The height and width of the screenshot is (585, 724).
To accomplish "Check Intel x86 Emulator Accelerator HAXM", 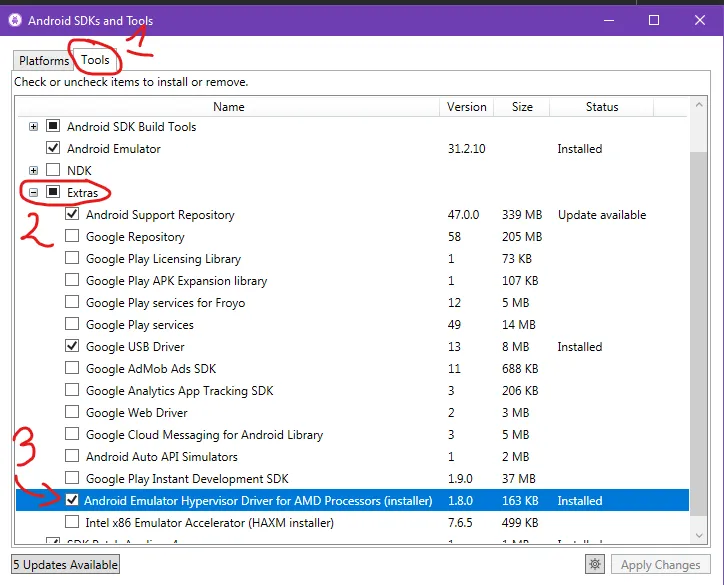I will tap(72, 522).
